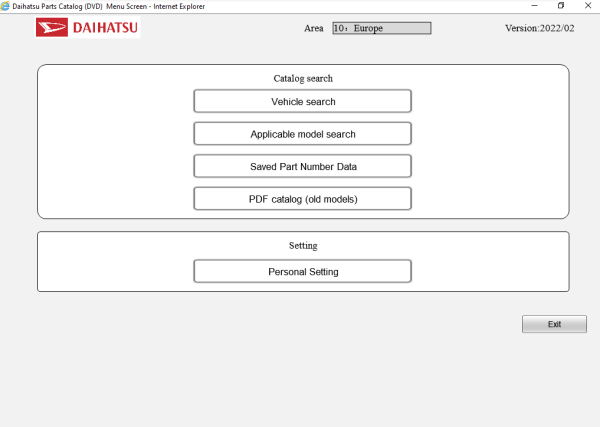Open PDF catalog (old models)
The width and height of the screenshot is (600, 427).
pyautogui.click(x=303, y=199)
